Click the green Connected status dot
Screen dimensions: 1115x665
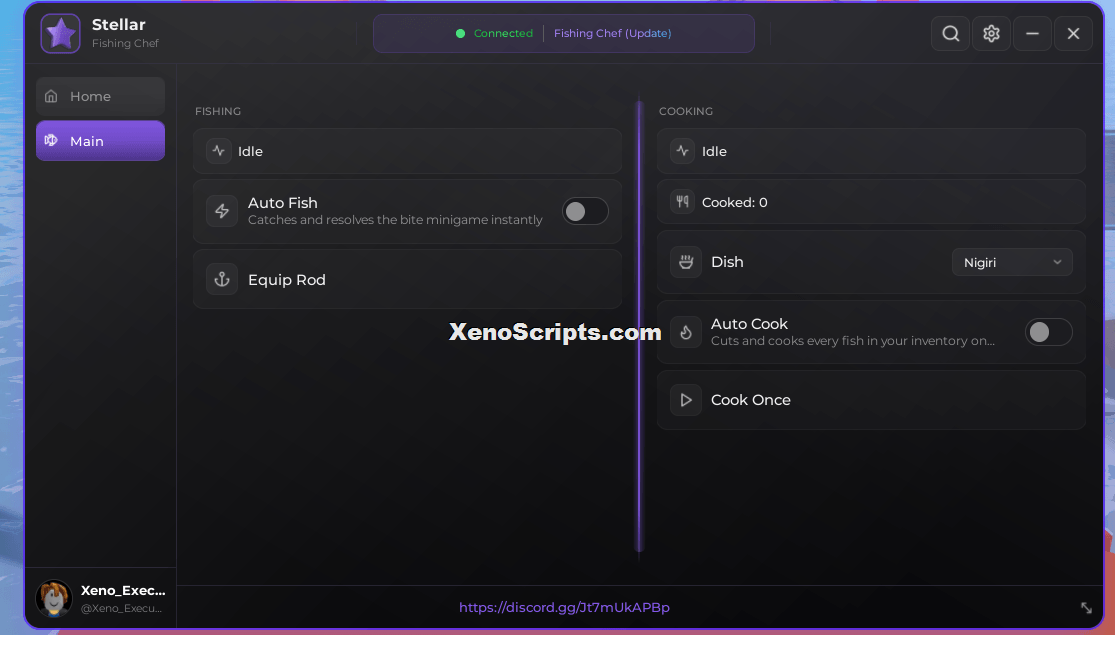pos(460,33)
